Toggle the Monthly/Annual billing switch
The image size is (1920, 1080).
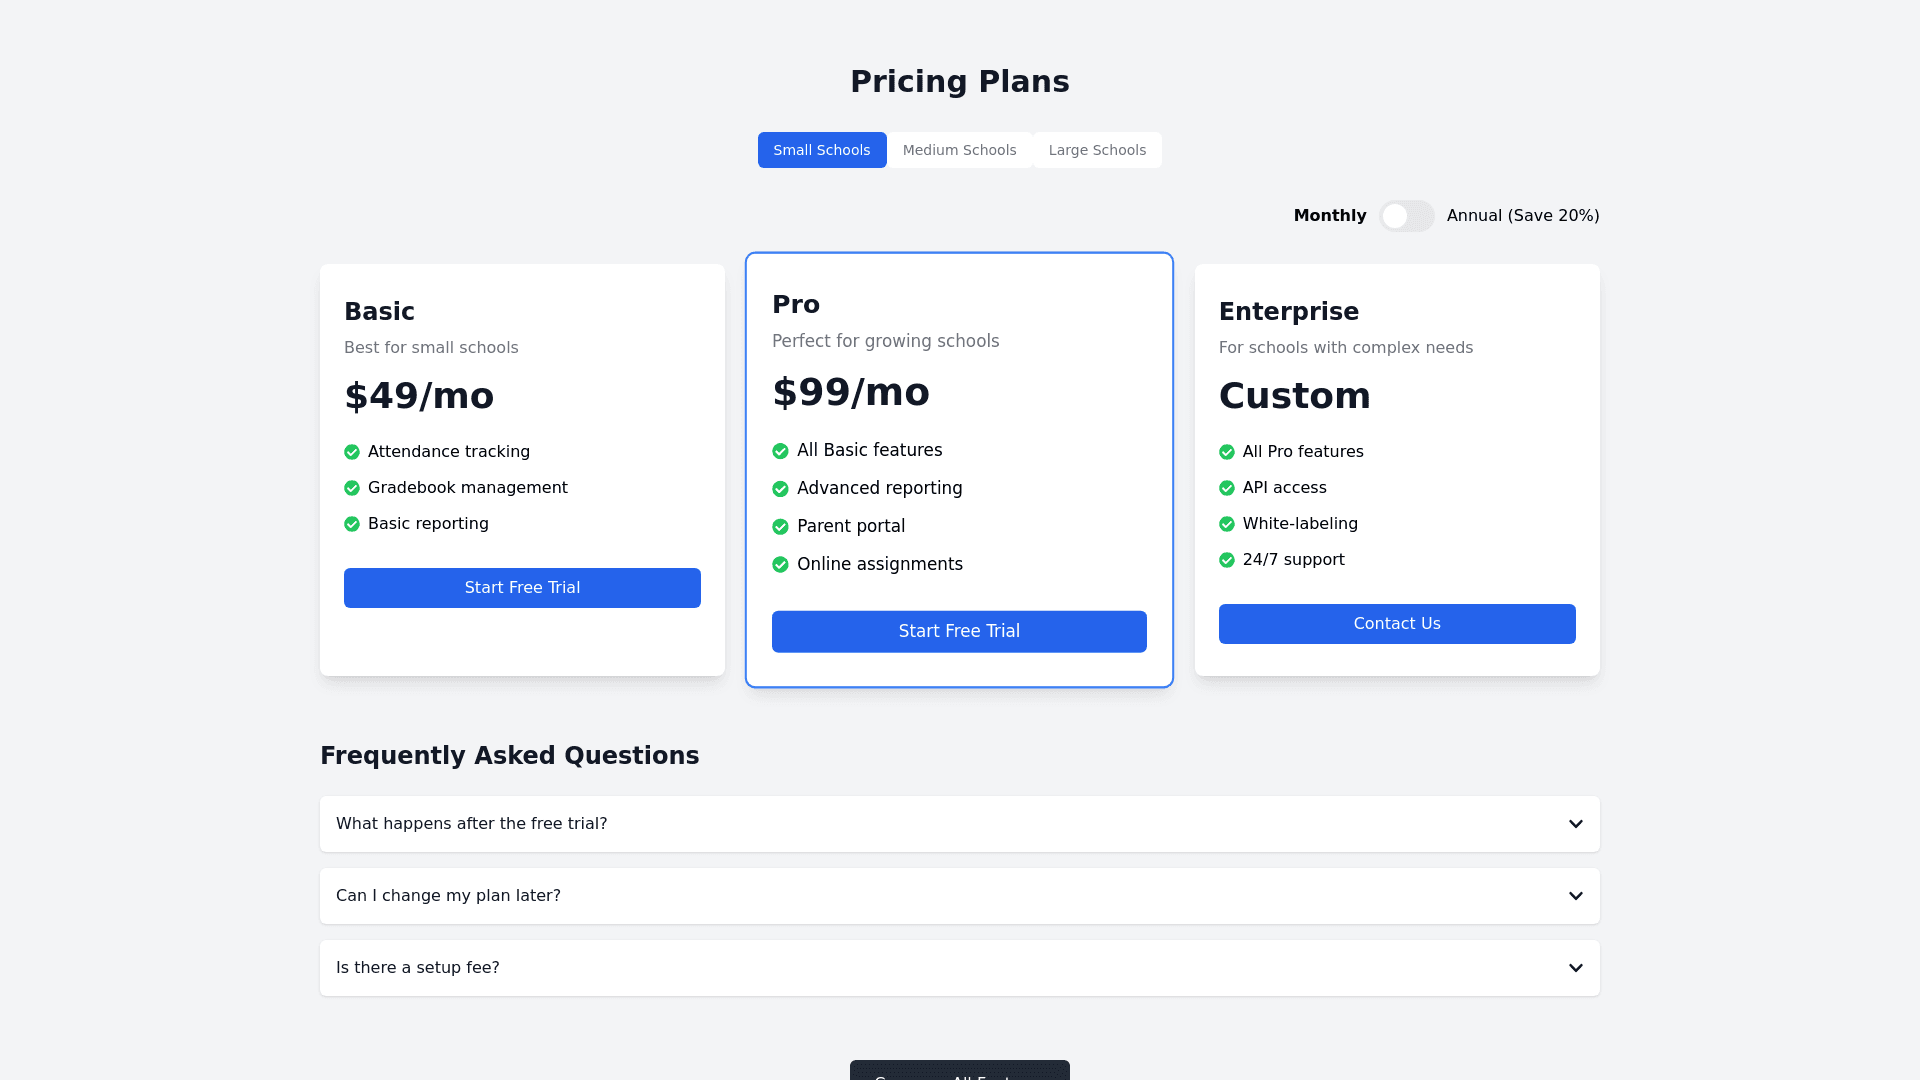point(1406,216)
